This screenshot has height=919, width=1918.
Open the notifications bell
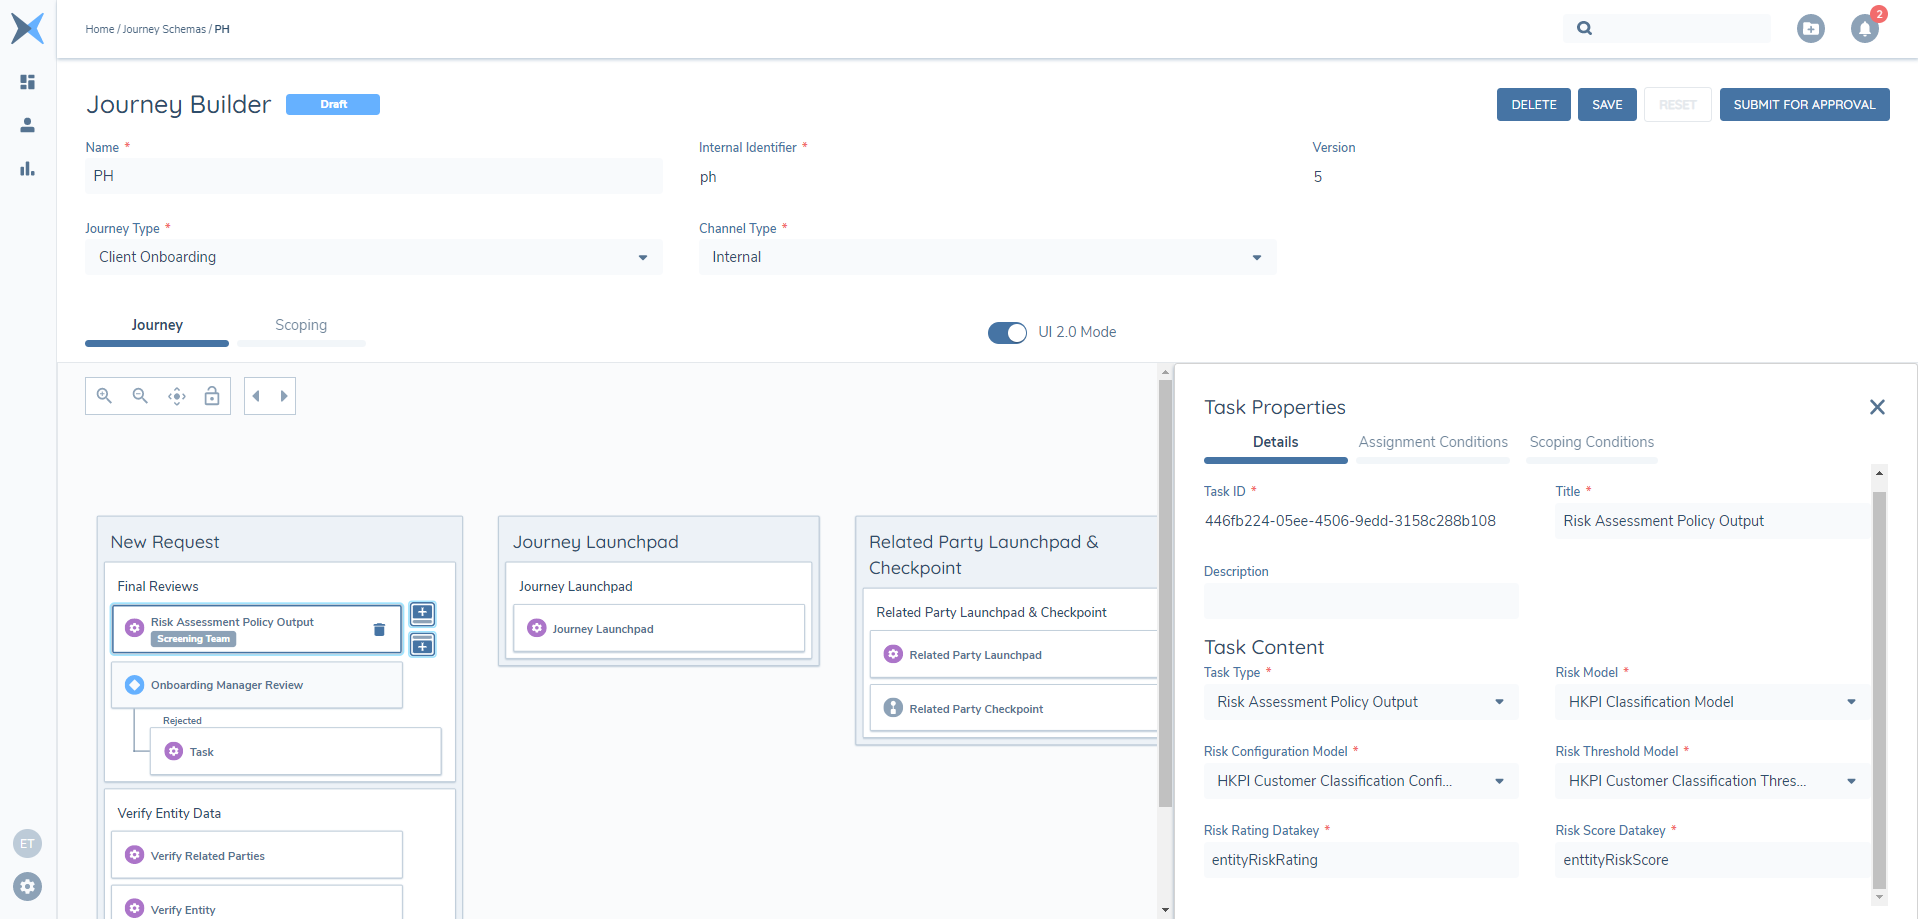coord(1864,29)
